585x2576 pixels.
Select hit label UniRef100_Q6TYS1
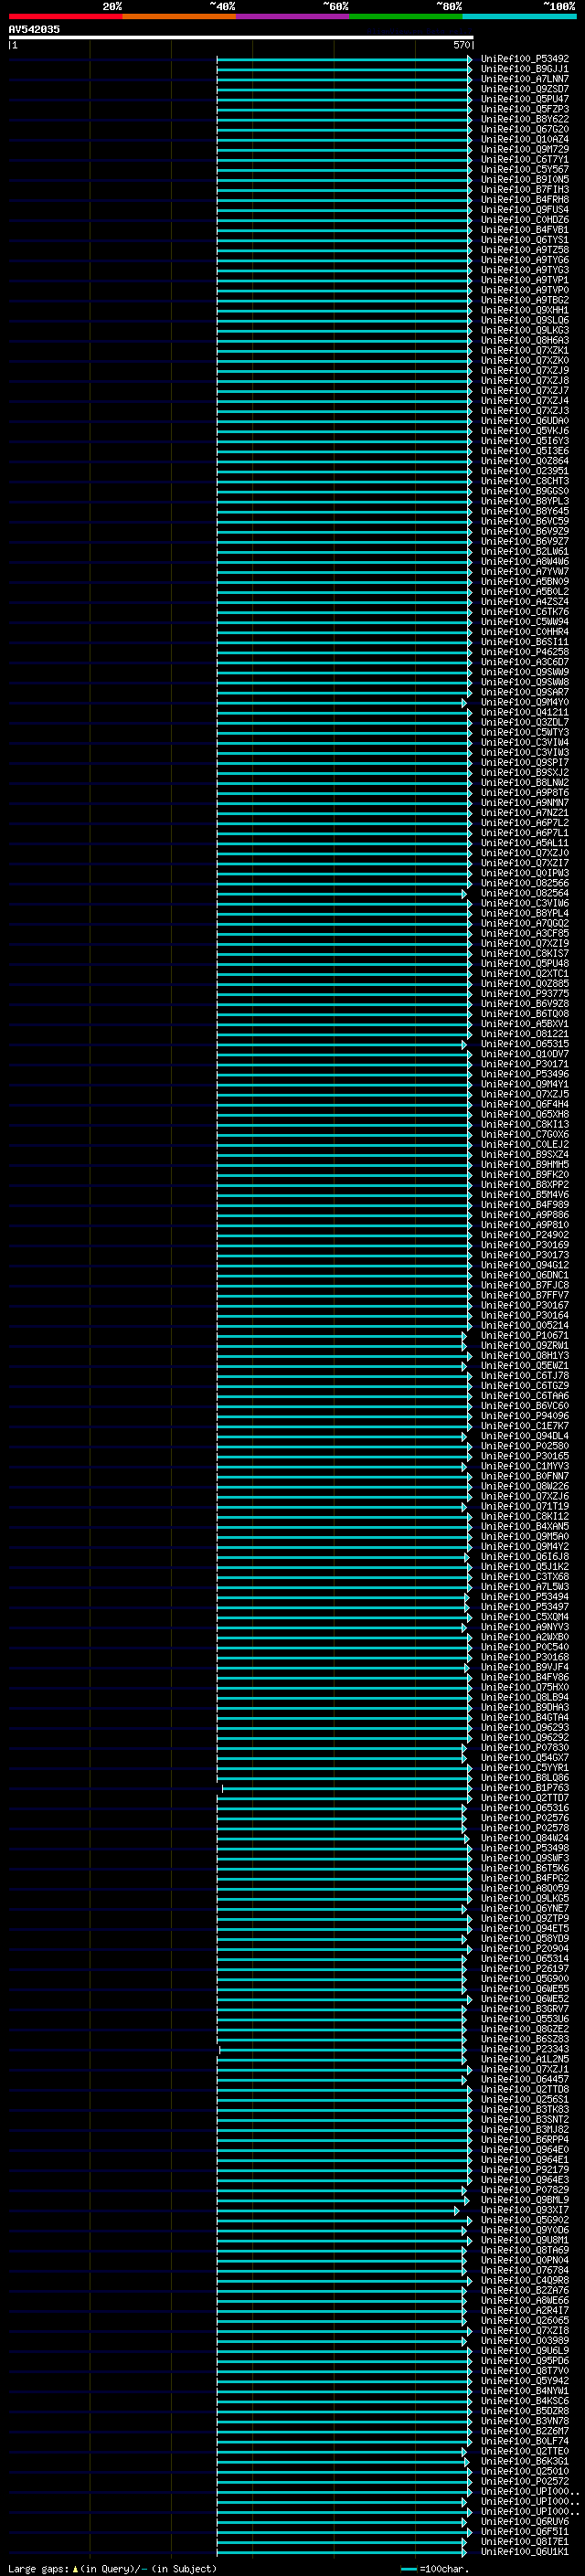click(525, 240)
